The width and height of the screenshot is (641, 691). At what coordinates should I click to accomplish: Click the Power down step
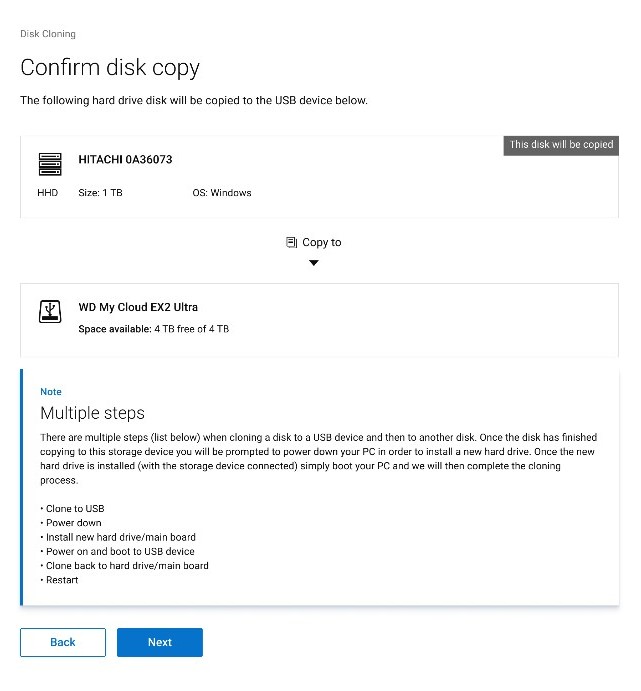click(73, 523)
